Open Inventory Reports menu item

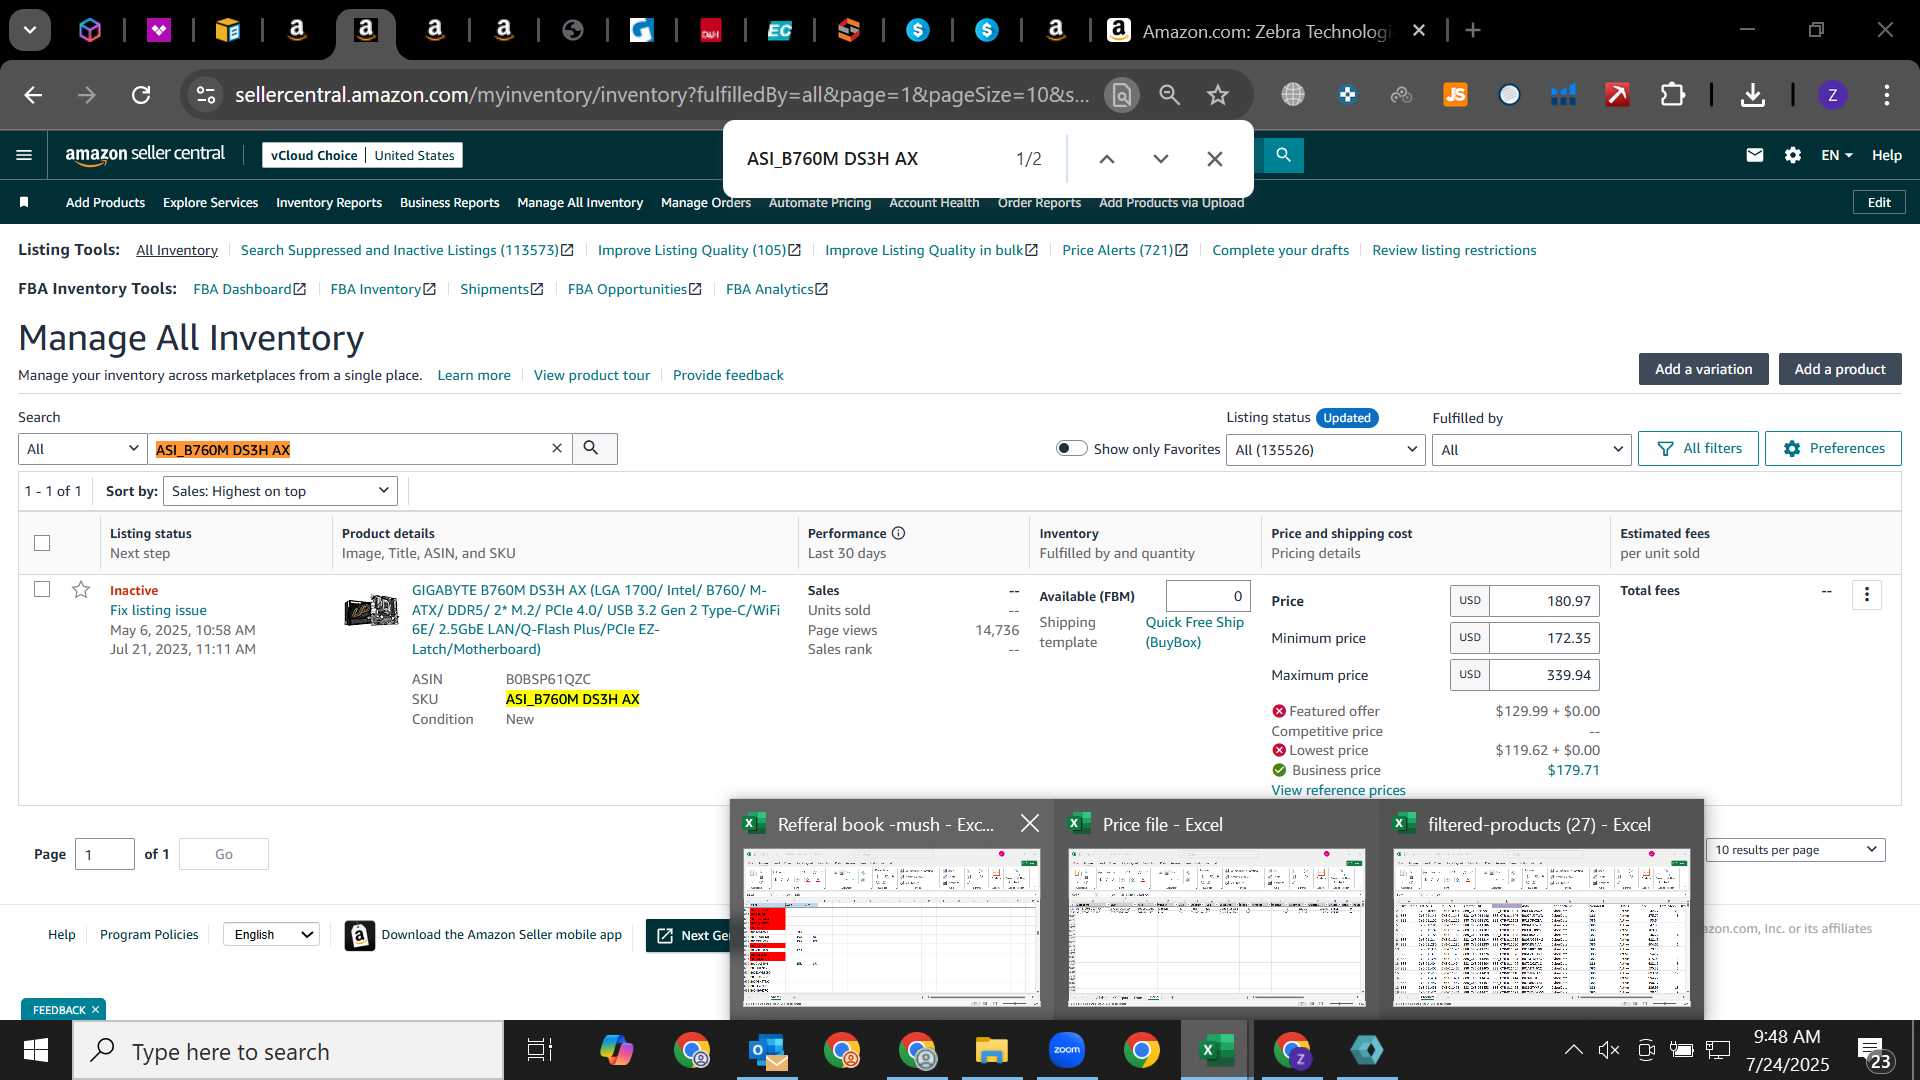pyautogui.click(x=329, y=202)
